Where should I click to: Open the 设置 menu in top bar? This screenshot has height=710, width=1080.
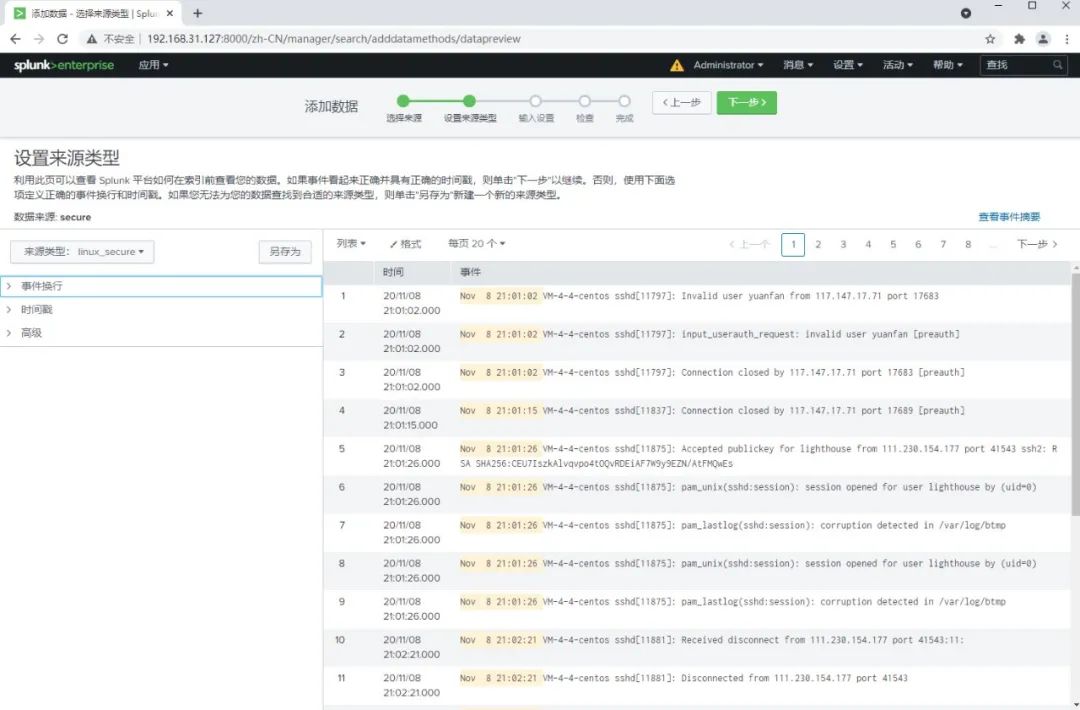click(847, 65)
